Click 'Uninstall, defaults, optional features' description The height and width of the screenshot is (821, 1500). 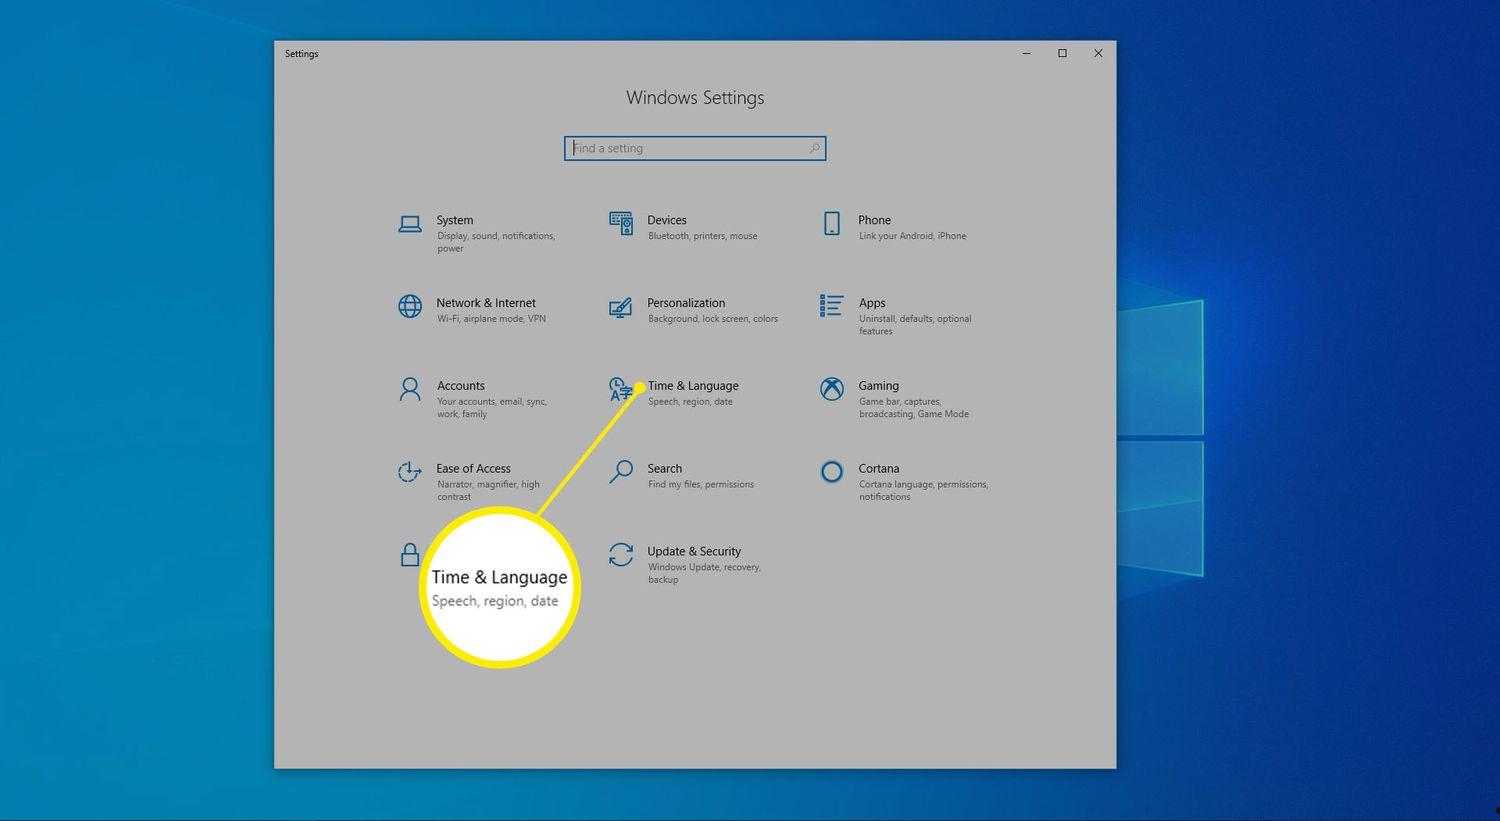coord(915,325)
